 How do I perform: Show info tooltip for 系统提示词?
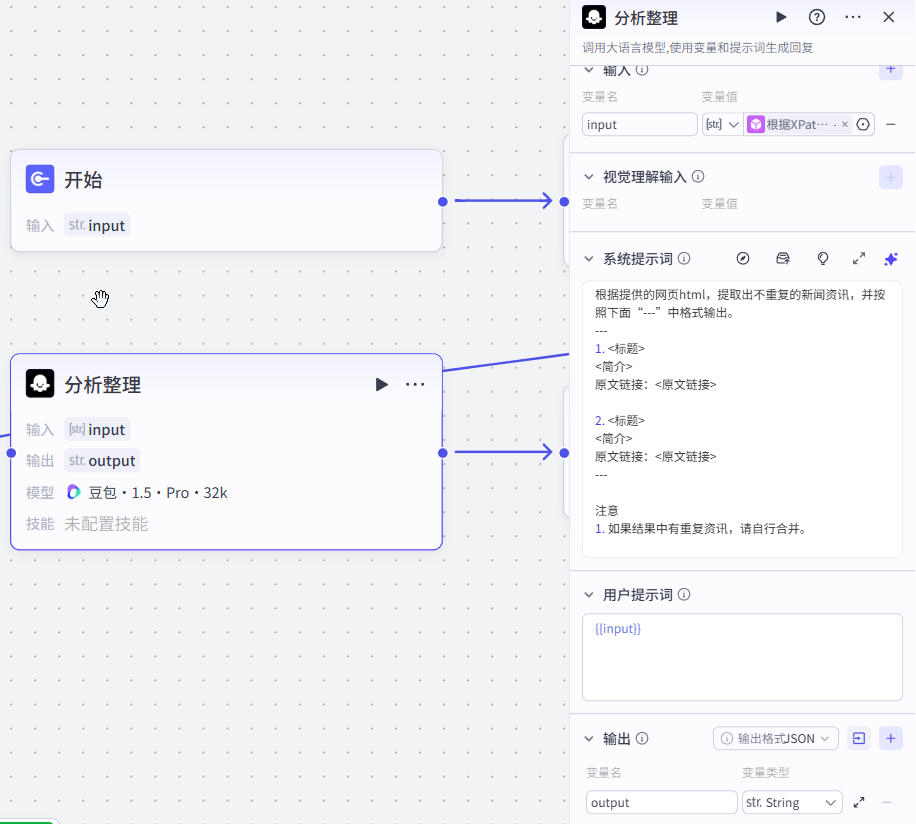point(684,258)
